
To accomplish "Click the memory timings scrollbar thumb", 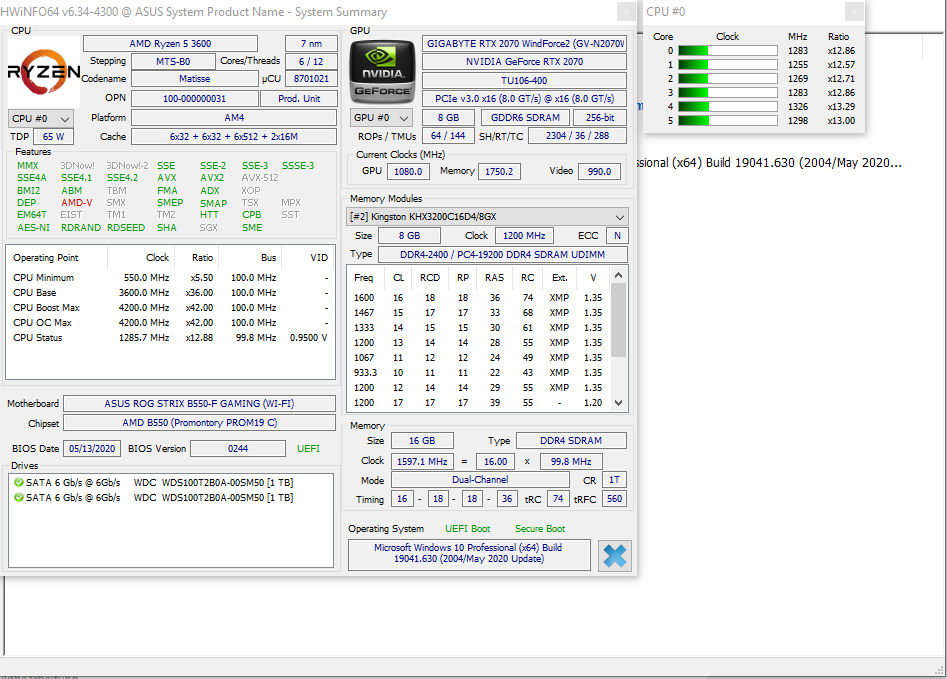I will [x=618, y=320].
